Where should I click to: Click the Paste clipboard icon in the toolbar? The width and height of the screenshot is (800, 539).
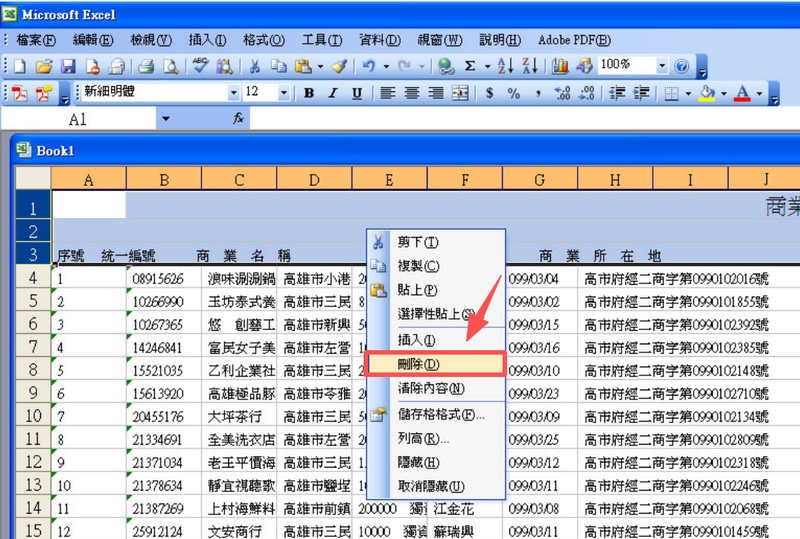coord(304,66)
